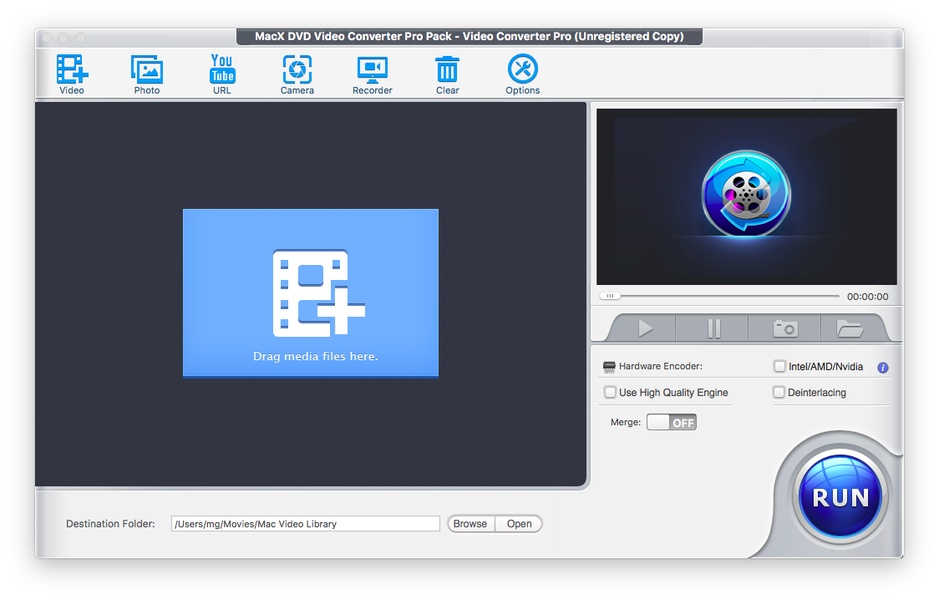The width and height of the screenshot is (939, 600).
Task: Toggle the Merge switch on
Action: click(671, 423)
